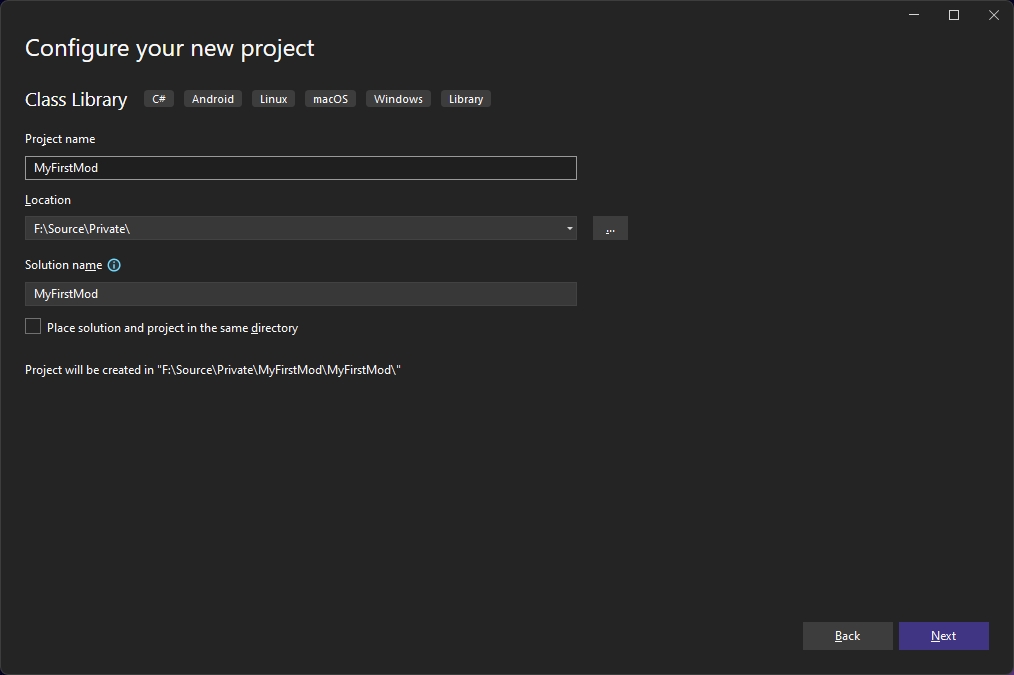Enable same directory for solution and project
The width and height of the screenshot is (1014, 675).
[33, 327]
